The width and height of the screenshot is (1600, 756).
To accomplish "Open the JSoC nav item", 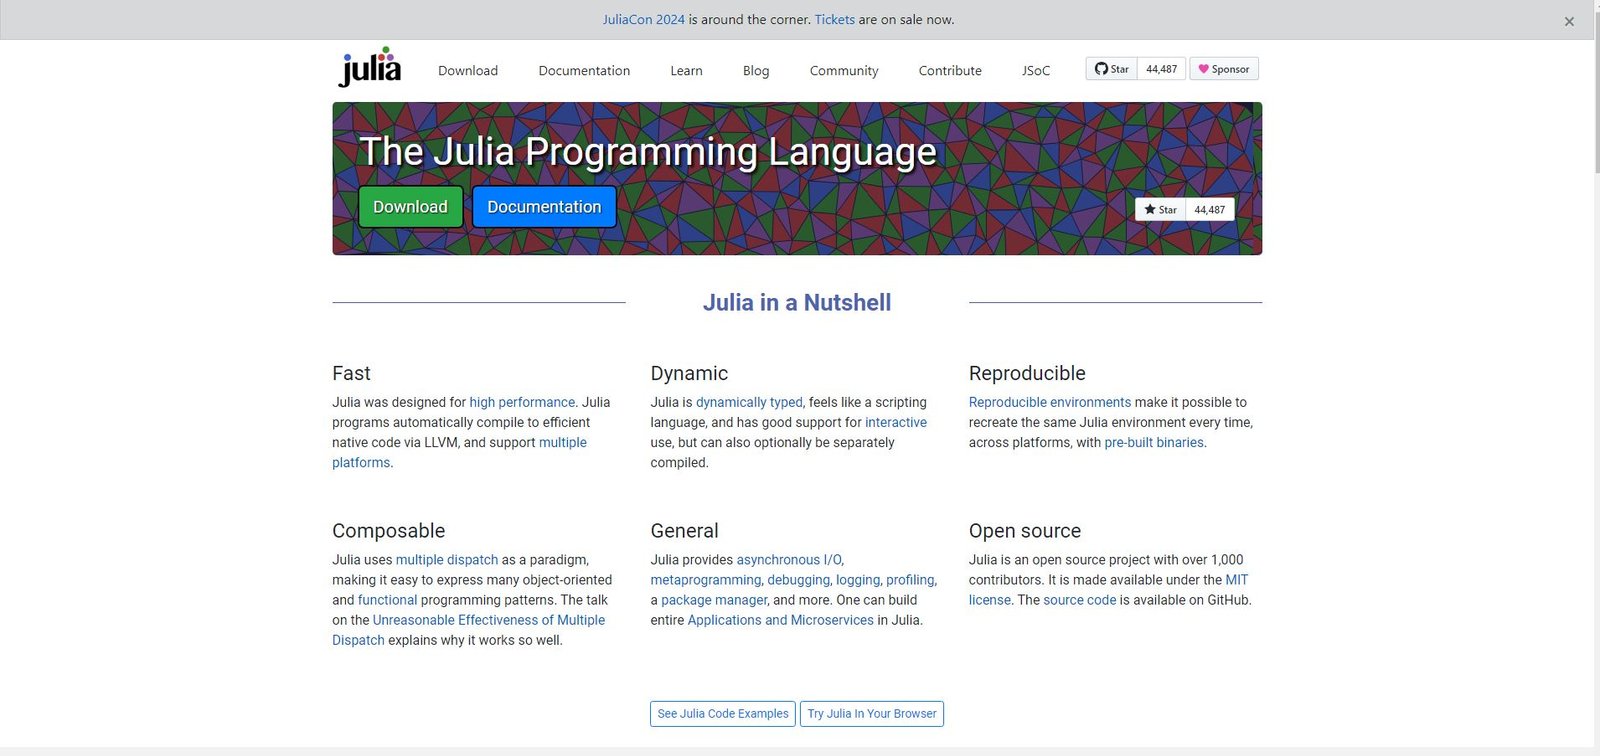I will pyautogui.click(x=1036, y=70).
